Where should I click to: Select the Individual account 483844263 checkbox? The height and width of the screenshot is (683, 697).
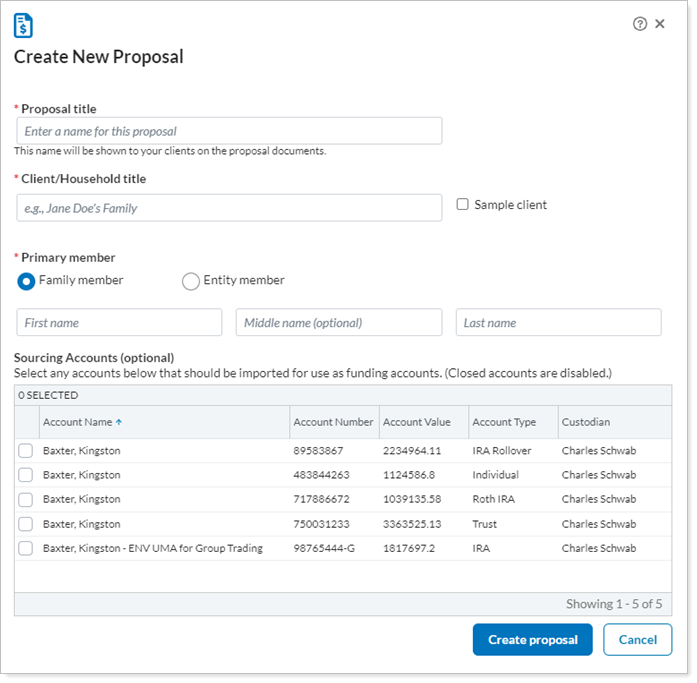26,476
